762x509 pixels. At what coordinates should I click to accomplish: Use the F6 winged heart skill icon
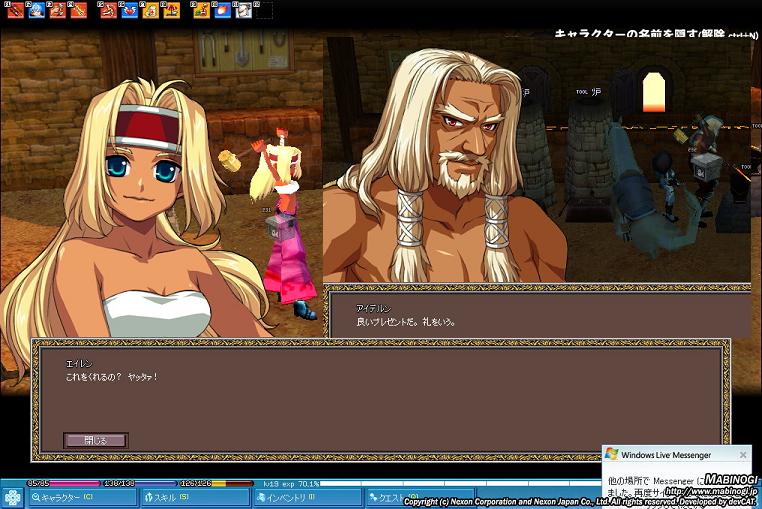129,10
